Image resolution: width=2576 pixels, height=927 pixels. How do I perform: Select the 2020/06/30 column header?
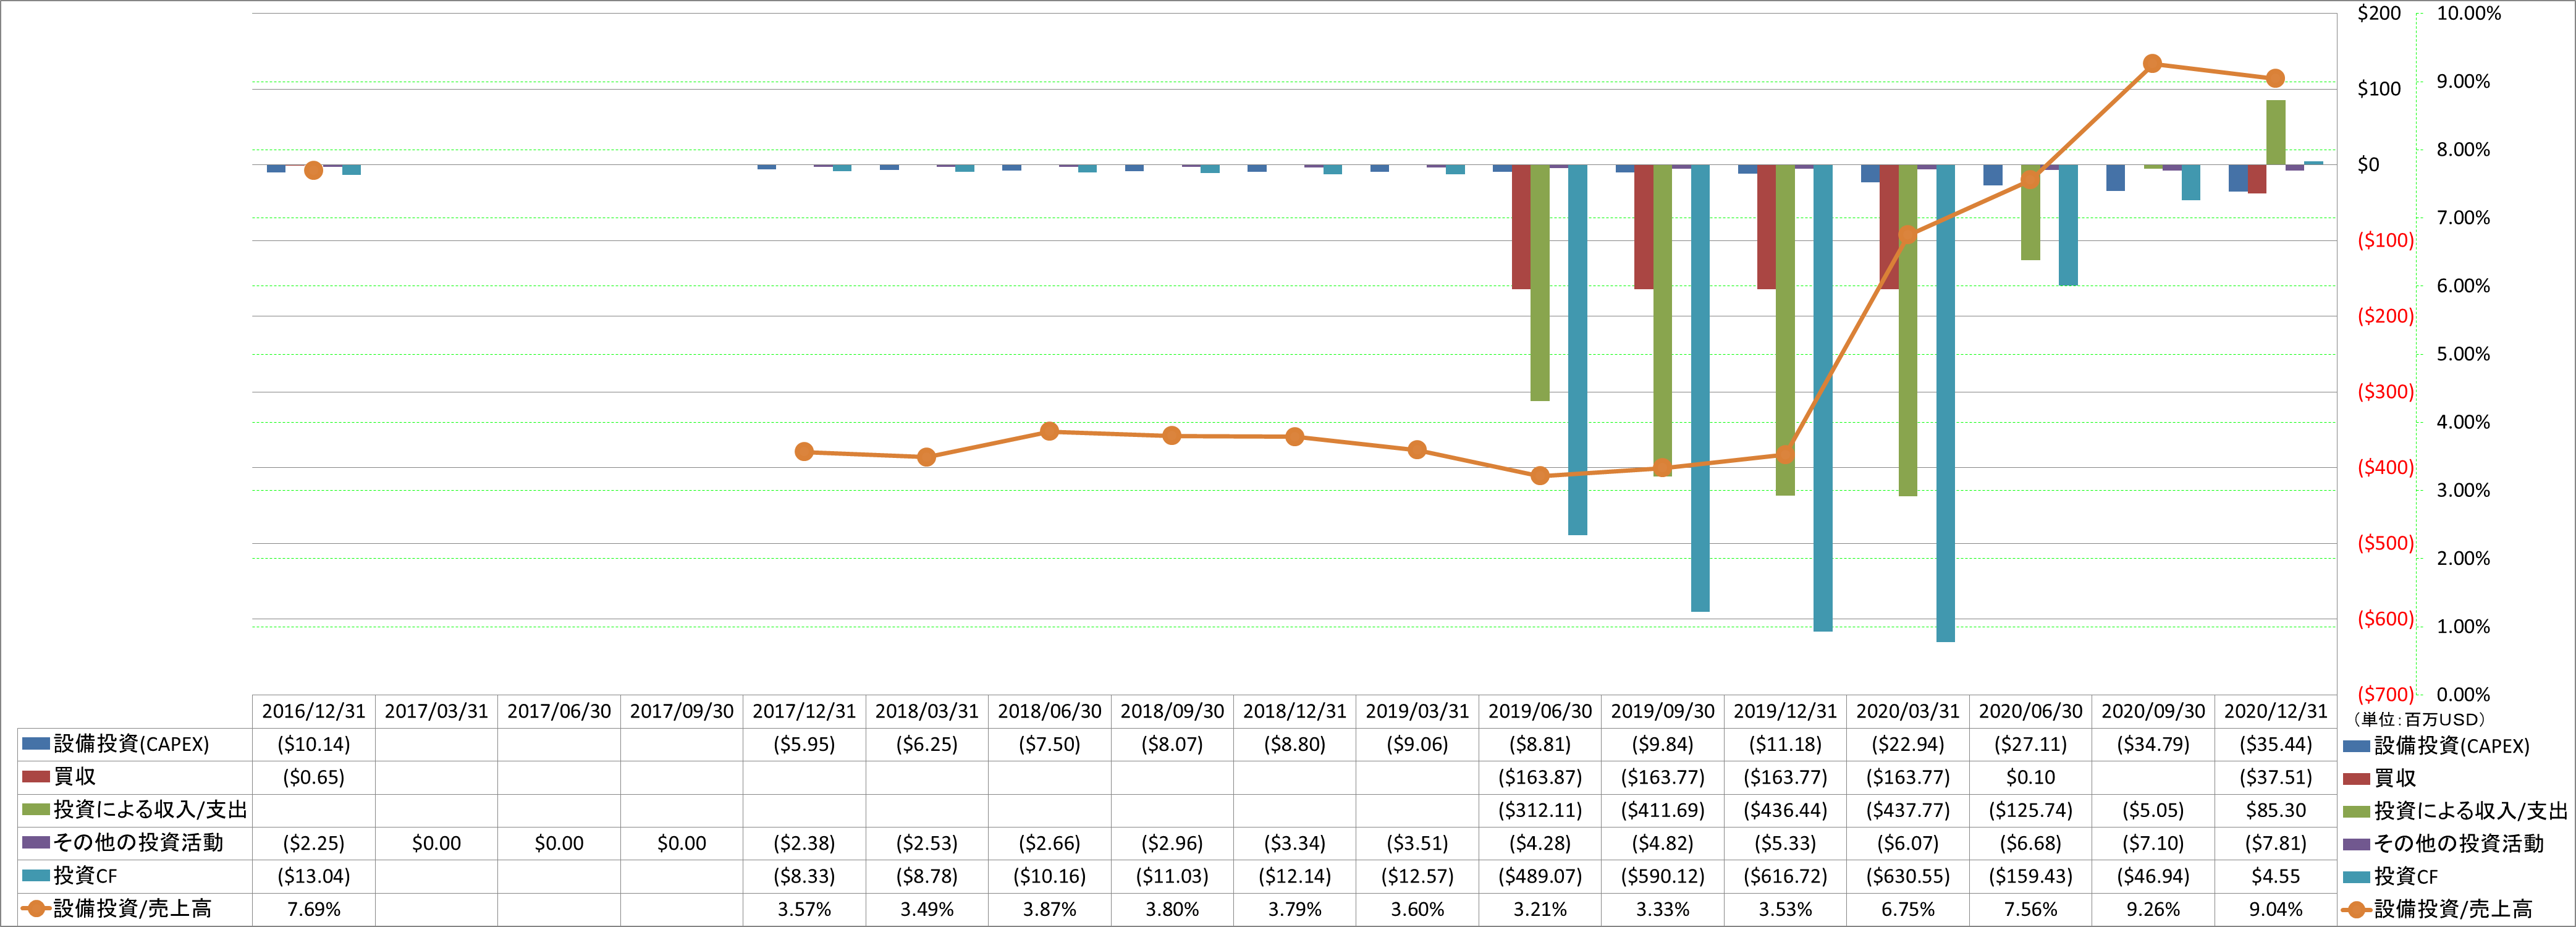(2031, 711)
